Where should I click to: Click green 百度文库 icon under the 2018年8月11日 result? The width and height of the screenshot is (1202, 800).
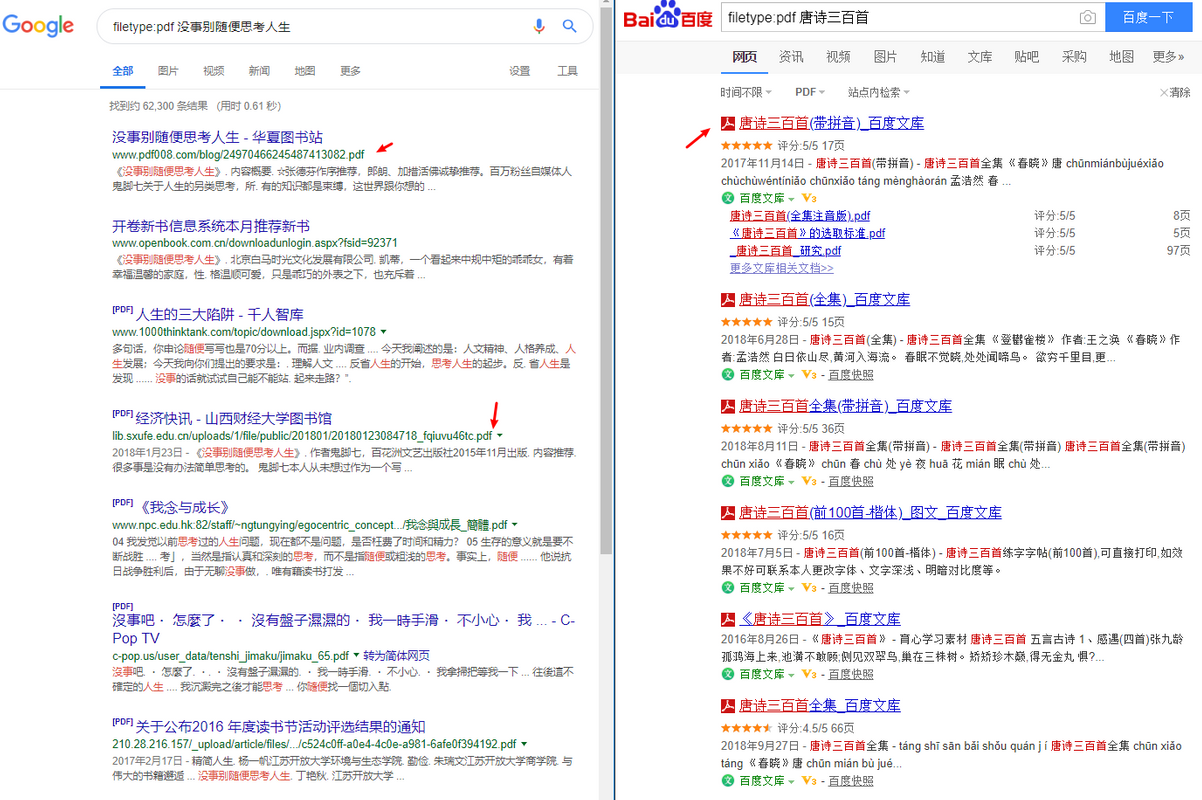[x=728, y=482]
